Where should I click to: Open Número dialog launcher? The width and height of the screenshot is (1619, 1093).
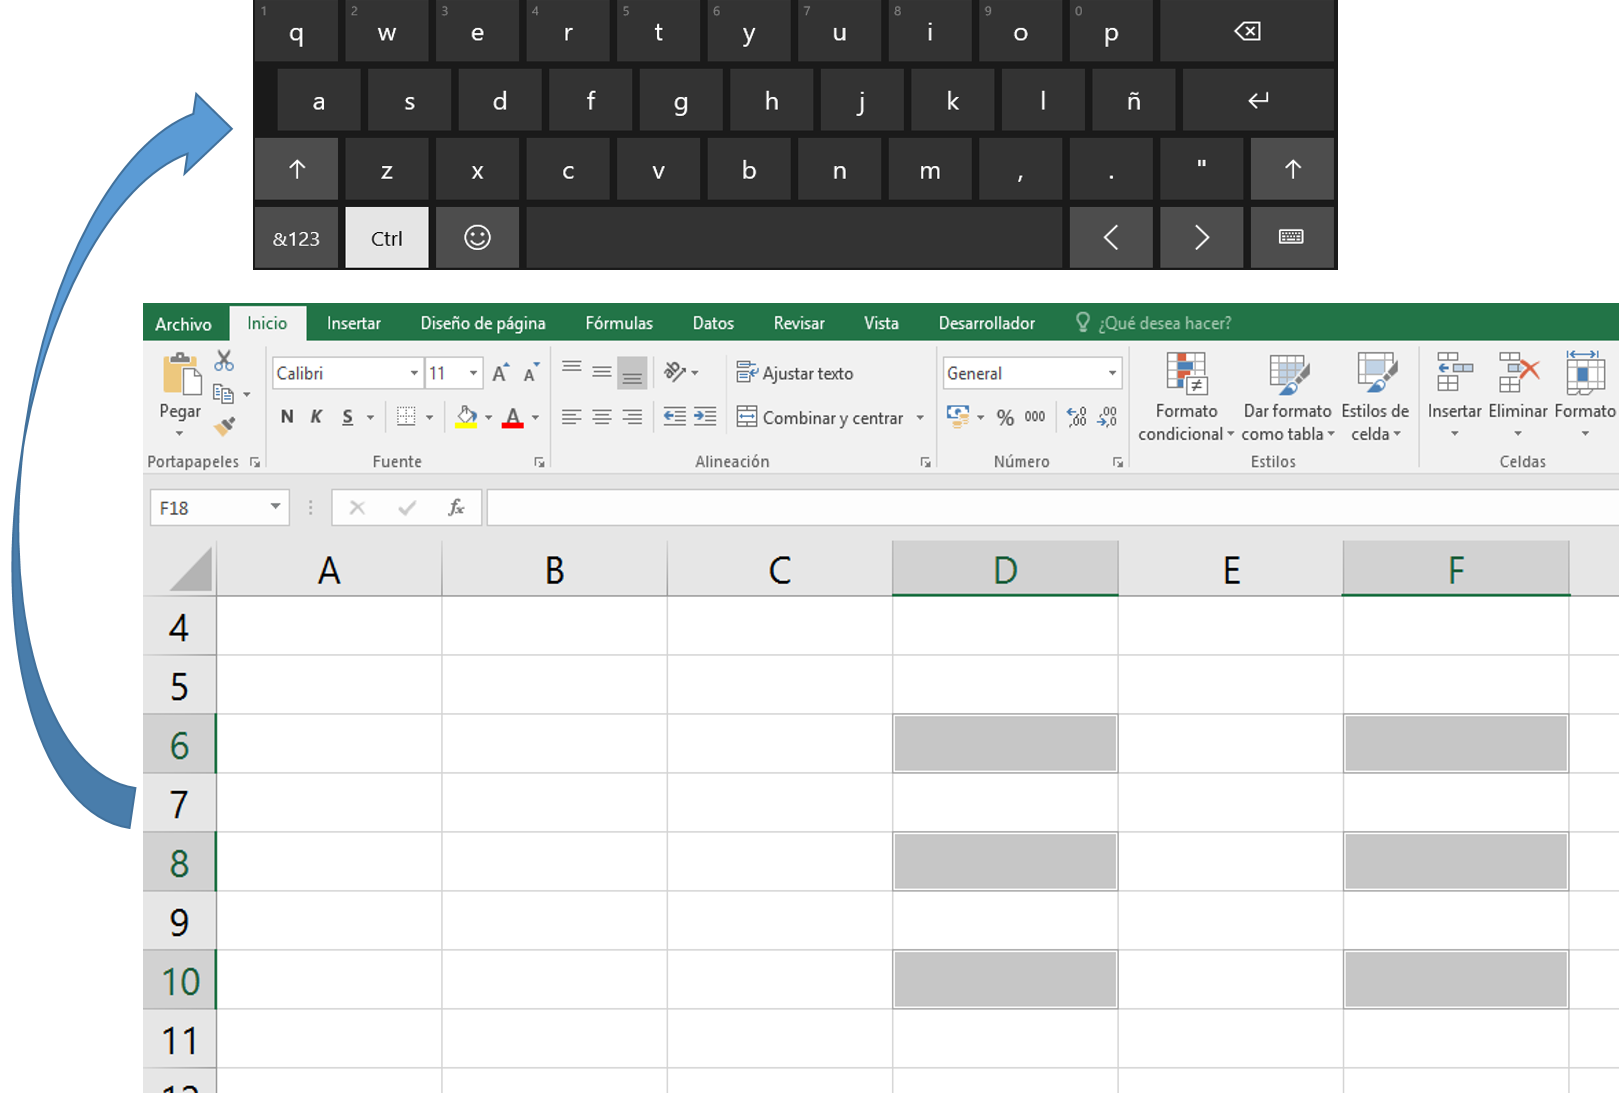pyautogui.click(x=1117, y=462)
